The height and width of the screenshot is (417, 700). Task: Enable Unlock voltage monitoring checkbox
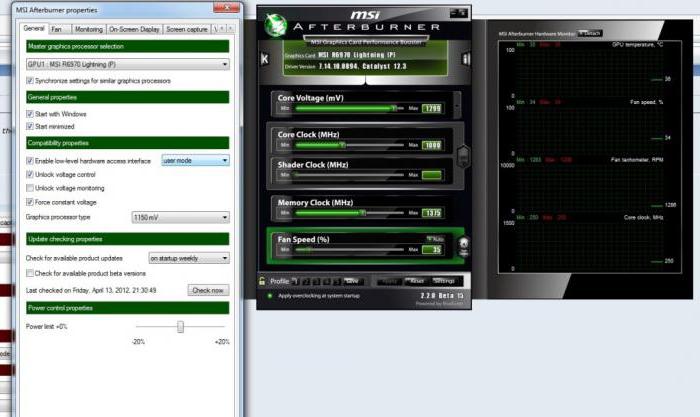(30, 188)
